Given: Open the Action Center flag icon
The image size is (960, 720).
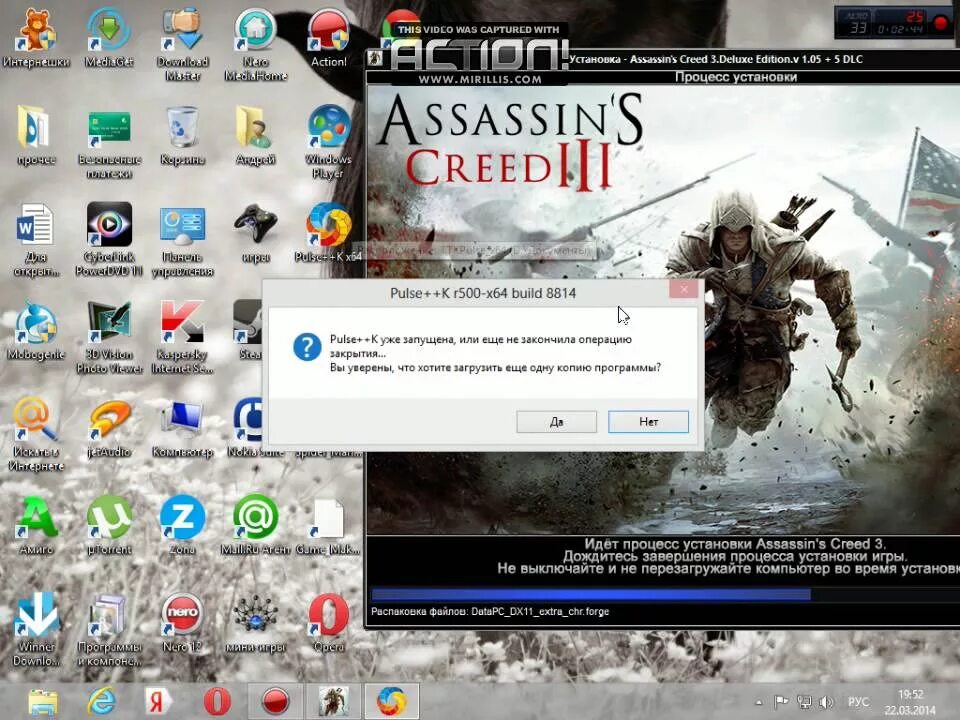Looking at the screenshot, I should pos(781,702).
